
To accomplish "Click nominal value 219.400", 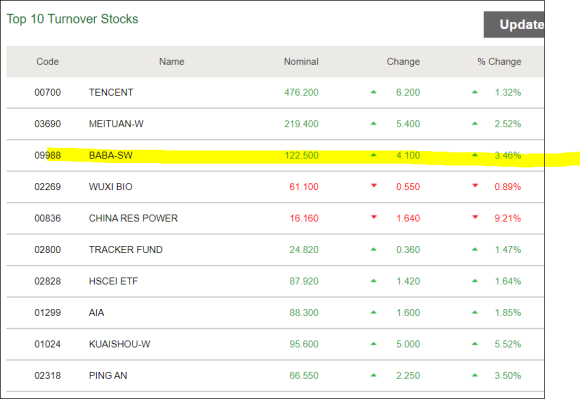I will pos(301,124).
